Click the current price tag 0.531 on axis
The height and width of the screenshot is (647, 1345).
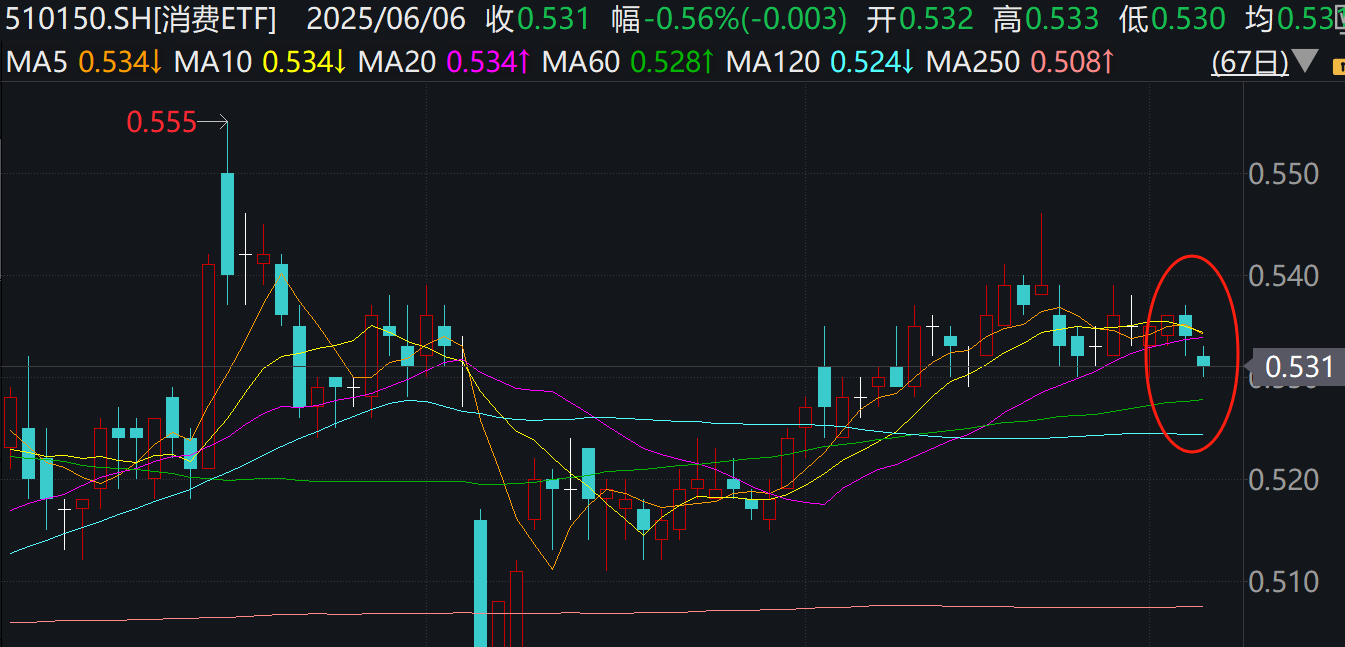[x=1297, y=368]
